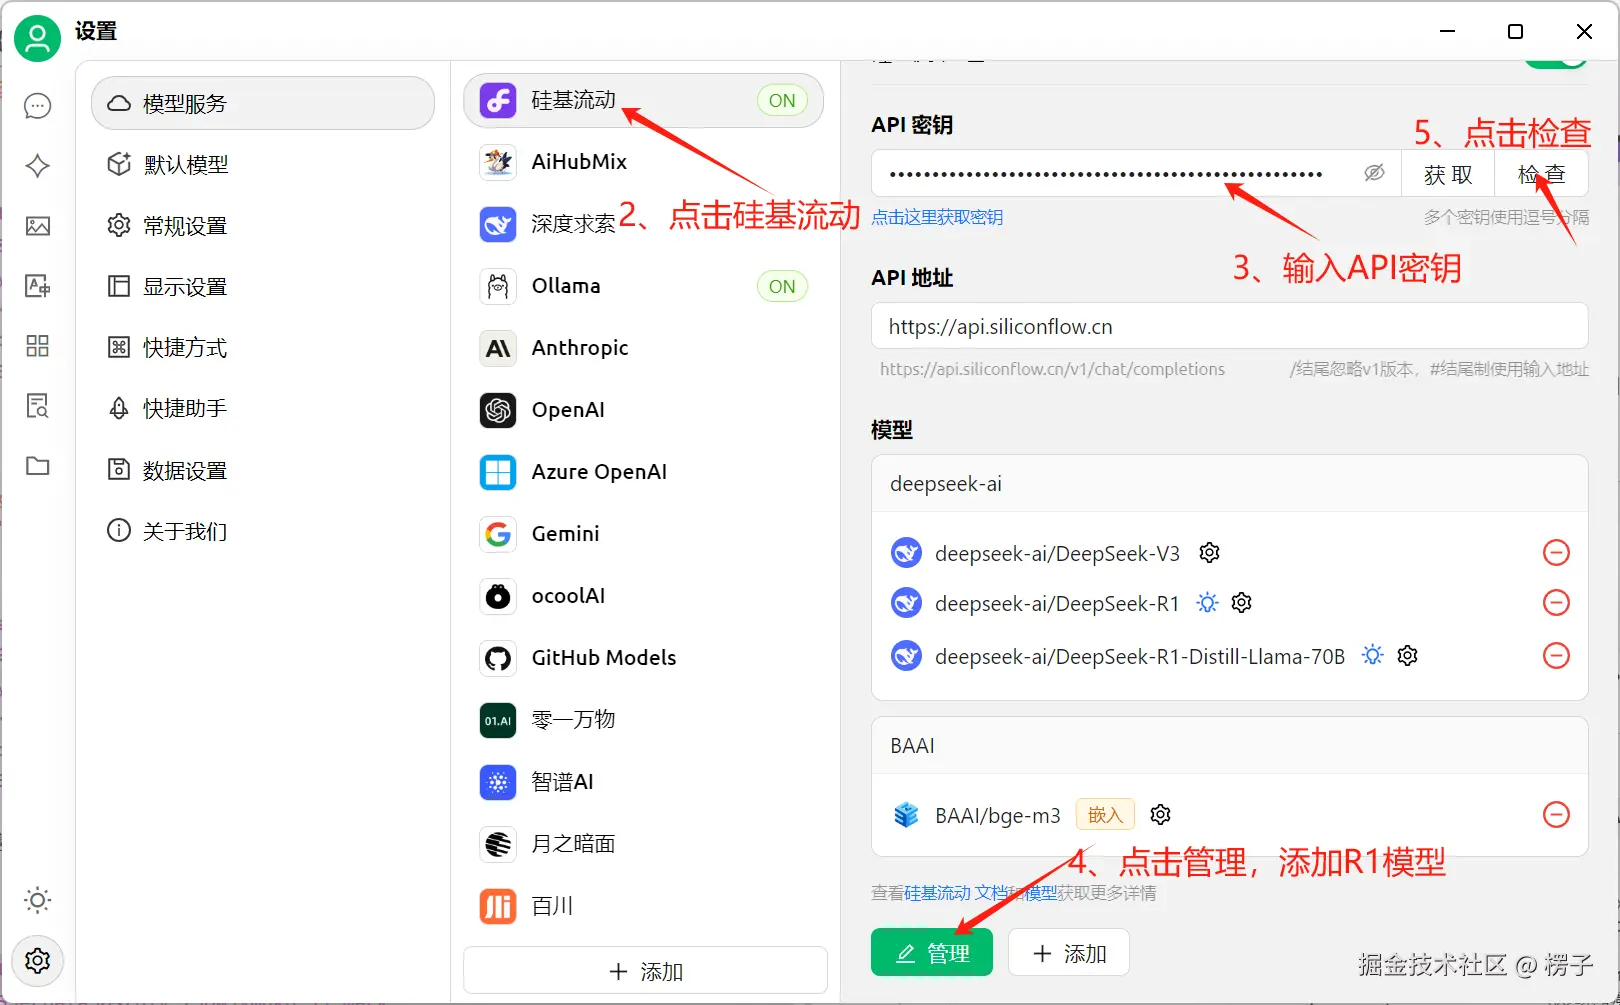Image resolution: width=1620 pixels, height=1005 pixels.
Task: Remove the DeepSeek-R1-Distill-Llama-70B model
Action: pyautogui.click(x=1556, y=656)
